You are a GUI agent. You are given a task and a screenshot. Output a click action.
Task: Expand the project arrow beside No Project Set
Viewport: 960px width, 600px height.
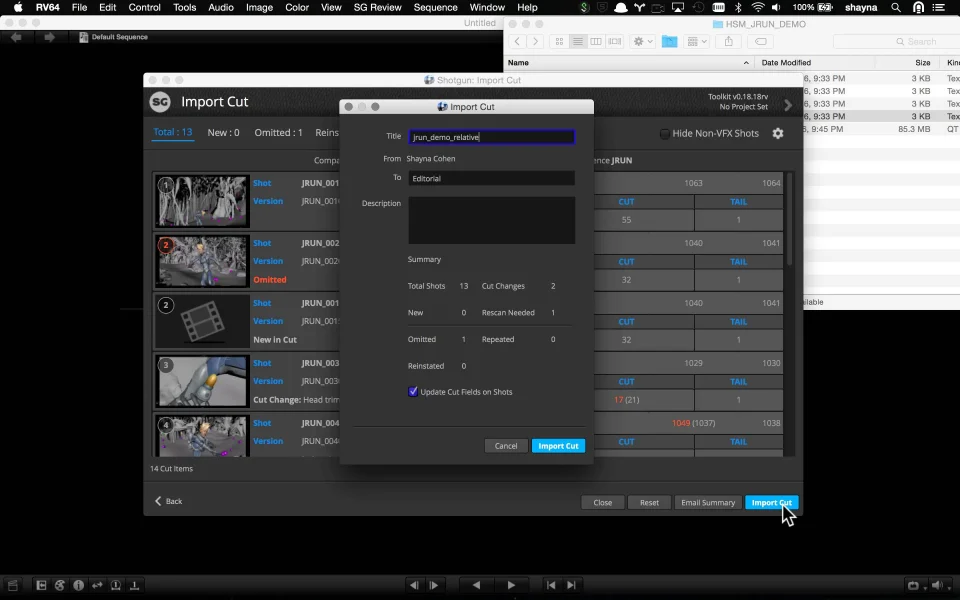pos(788,104)
